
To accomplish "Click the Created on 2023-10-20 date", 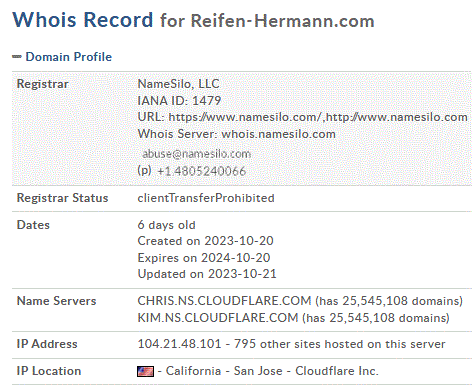I will (x=205, y=241).
